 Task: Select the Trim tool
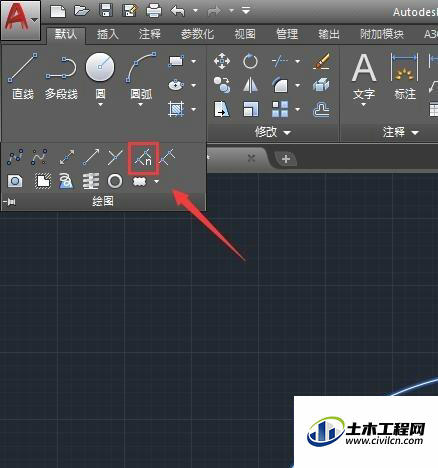tap(280, 61)
